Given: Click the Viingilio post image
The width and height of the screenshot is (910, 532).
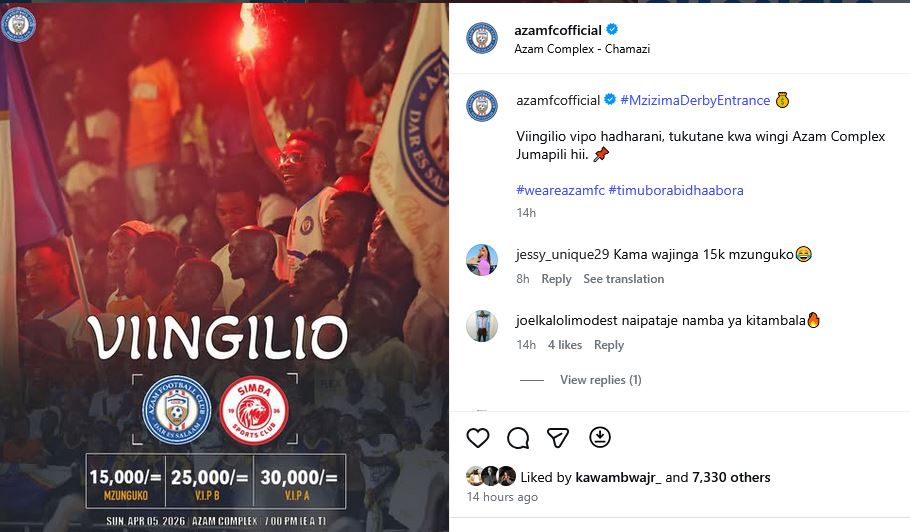Looking at the screenshot, I should [224, 267].
